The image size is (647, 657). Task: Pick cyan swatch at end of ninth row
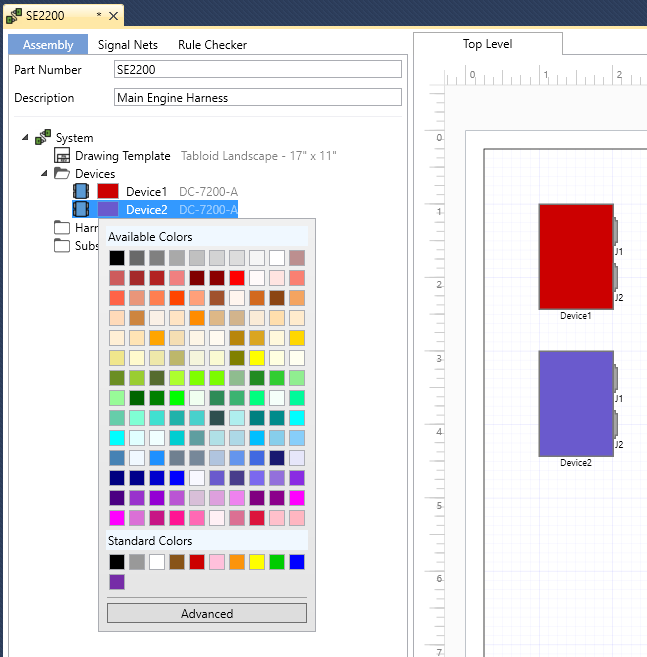click(x=297, y=418)
